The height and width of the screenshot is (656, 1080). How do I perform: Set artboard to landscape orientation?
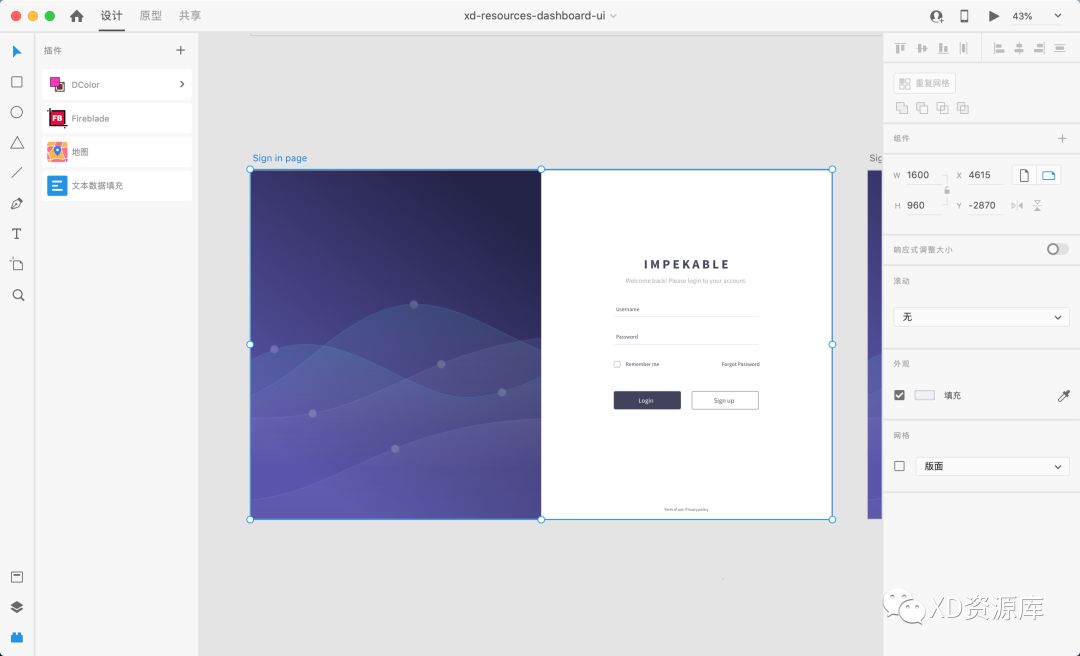pos(1048,175)
